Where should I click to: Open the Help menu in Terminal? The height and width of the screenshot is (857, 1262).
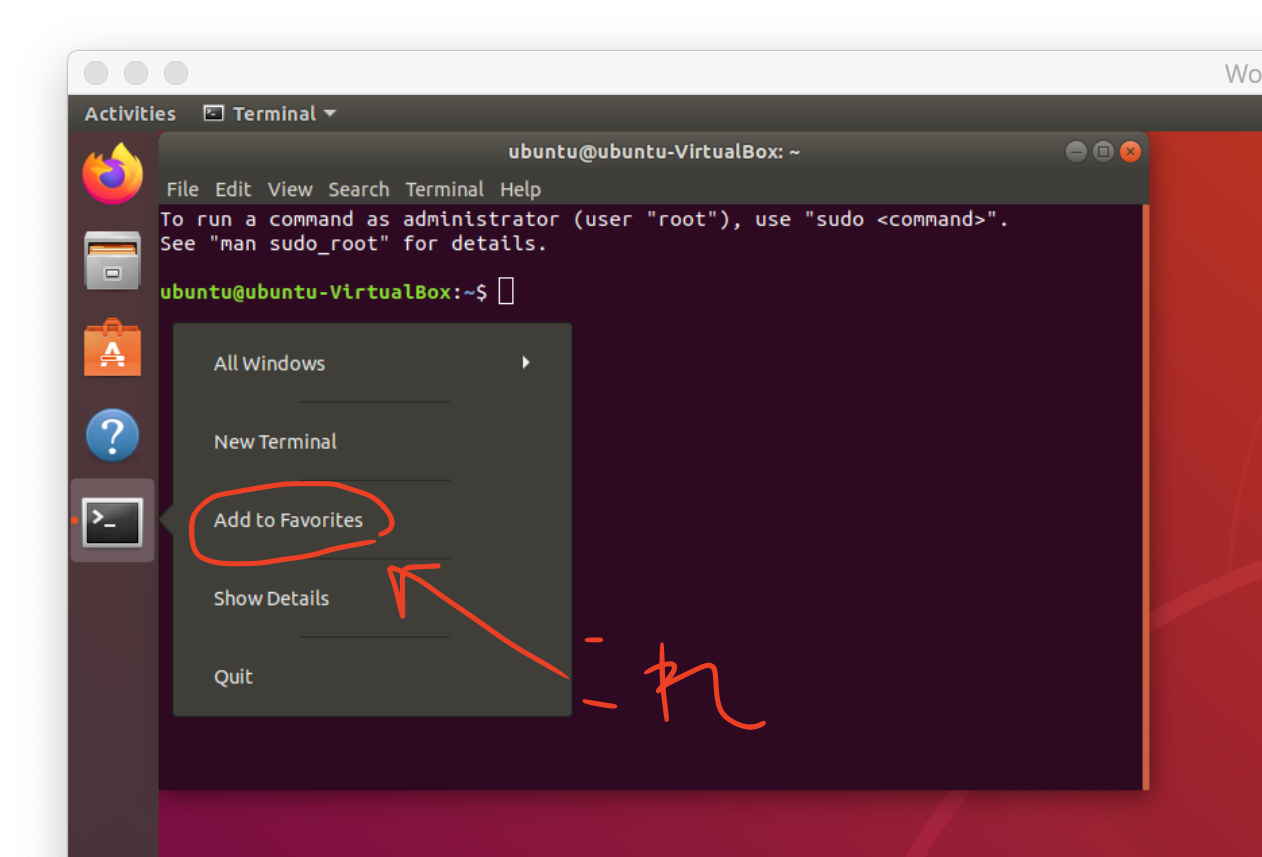click(x=520, y=189)
